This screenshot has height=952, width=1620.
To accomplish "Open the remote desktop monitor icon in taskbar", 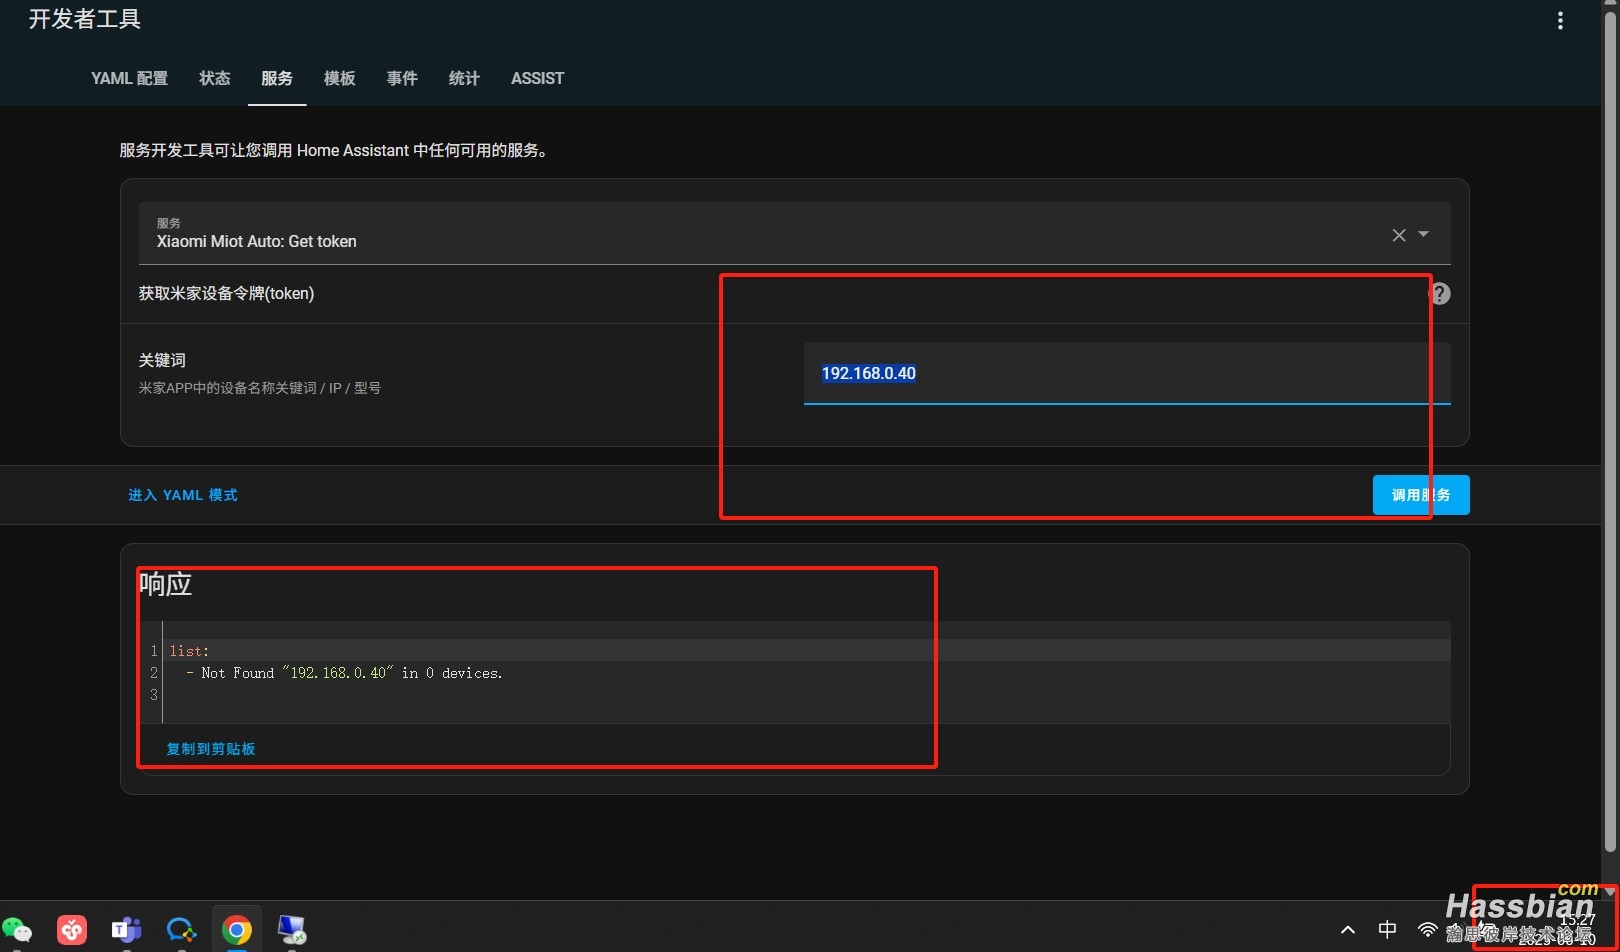I will pyautogui.click(x=292, y=930).
